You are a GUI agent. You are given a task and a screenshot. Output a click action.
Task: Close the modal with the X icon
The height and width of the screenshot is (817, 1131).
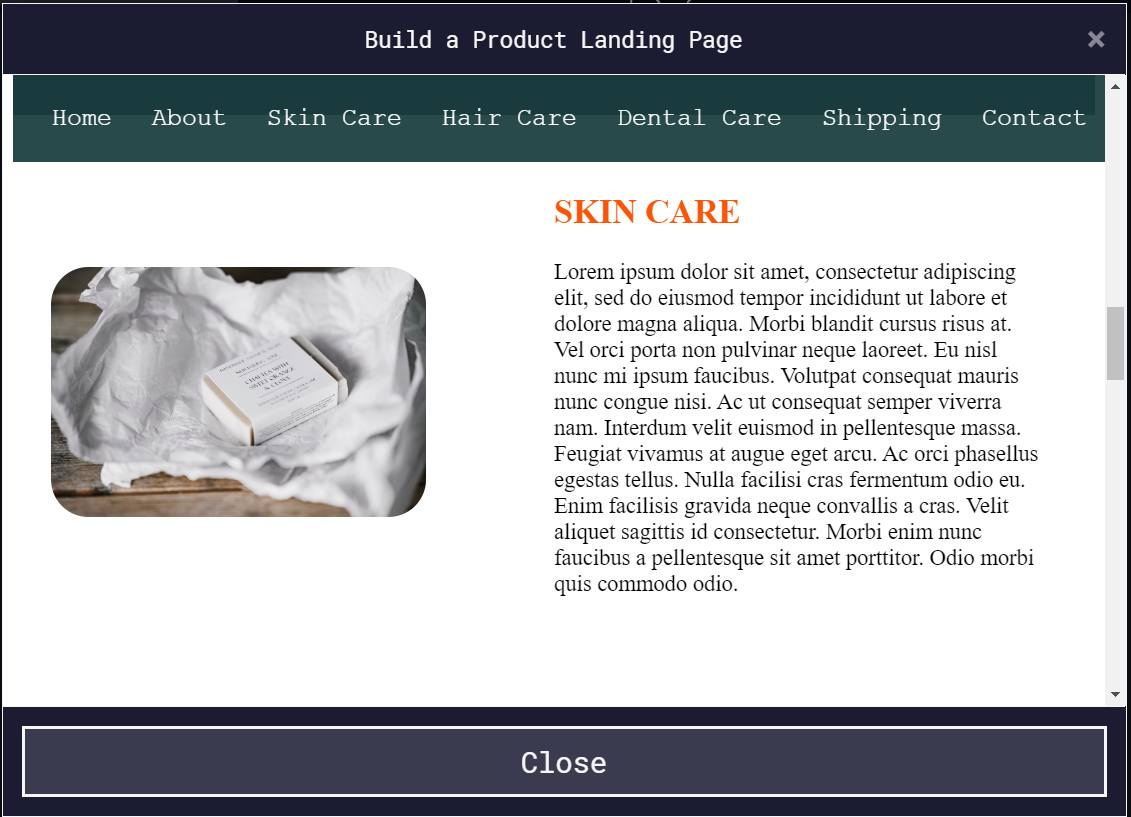click(1096, 40)
